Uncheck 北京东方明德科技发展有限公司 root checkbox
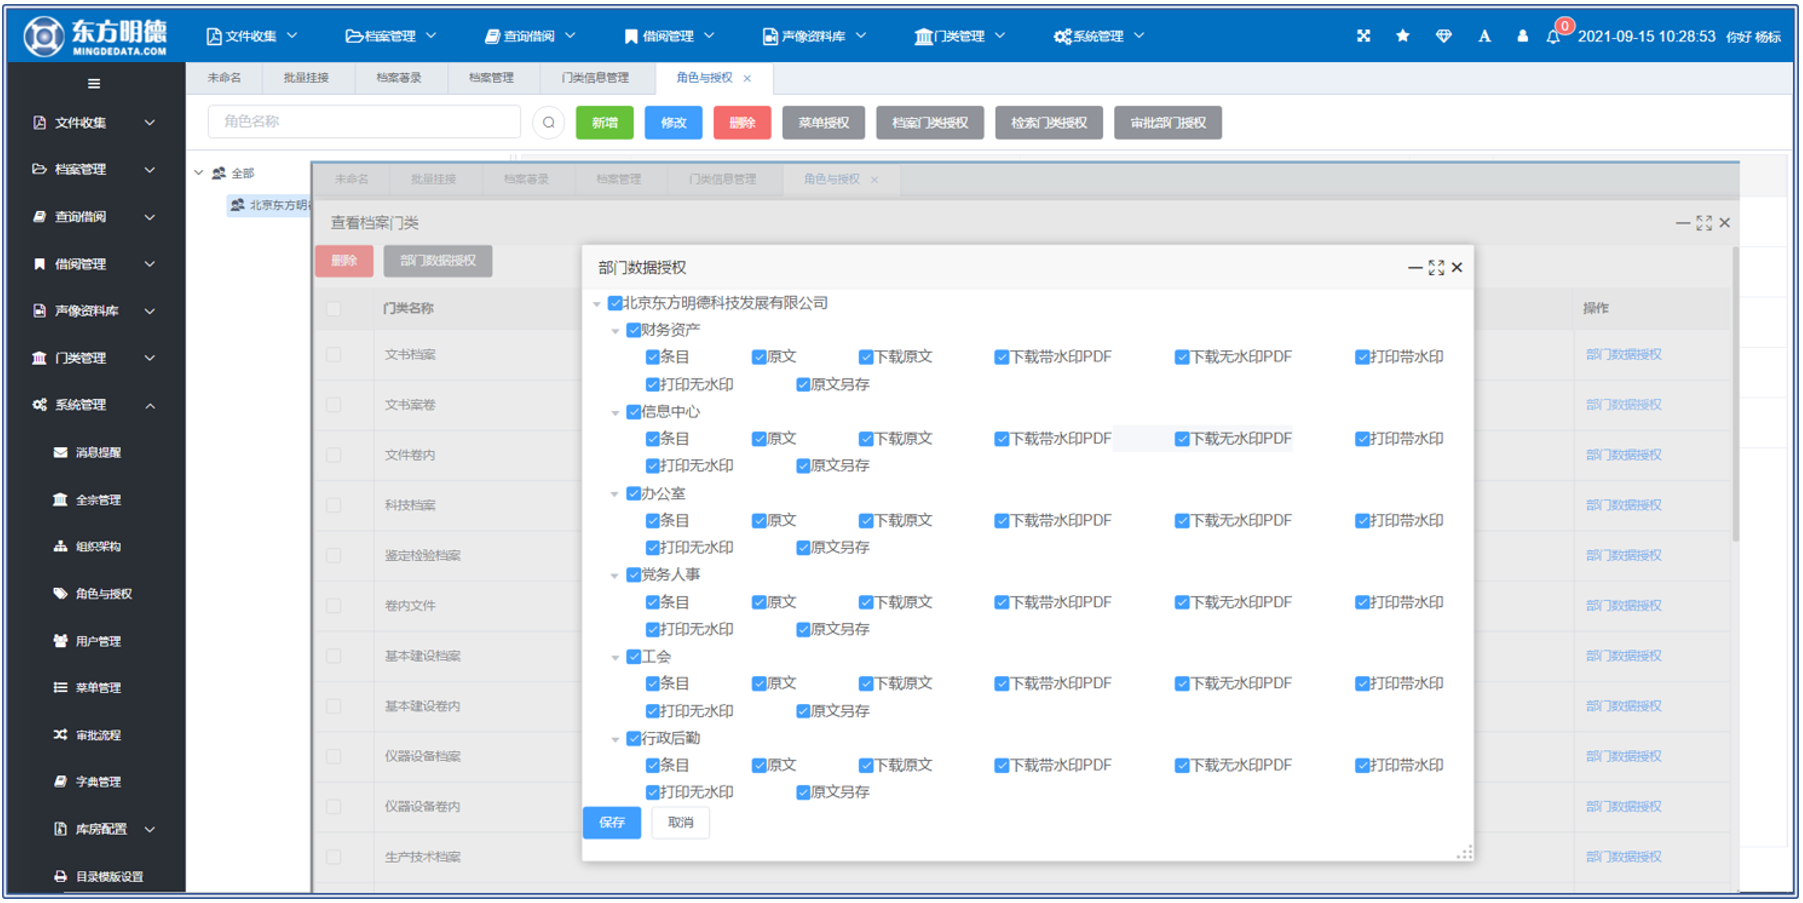1803x903 pixels. coord(615,303)
